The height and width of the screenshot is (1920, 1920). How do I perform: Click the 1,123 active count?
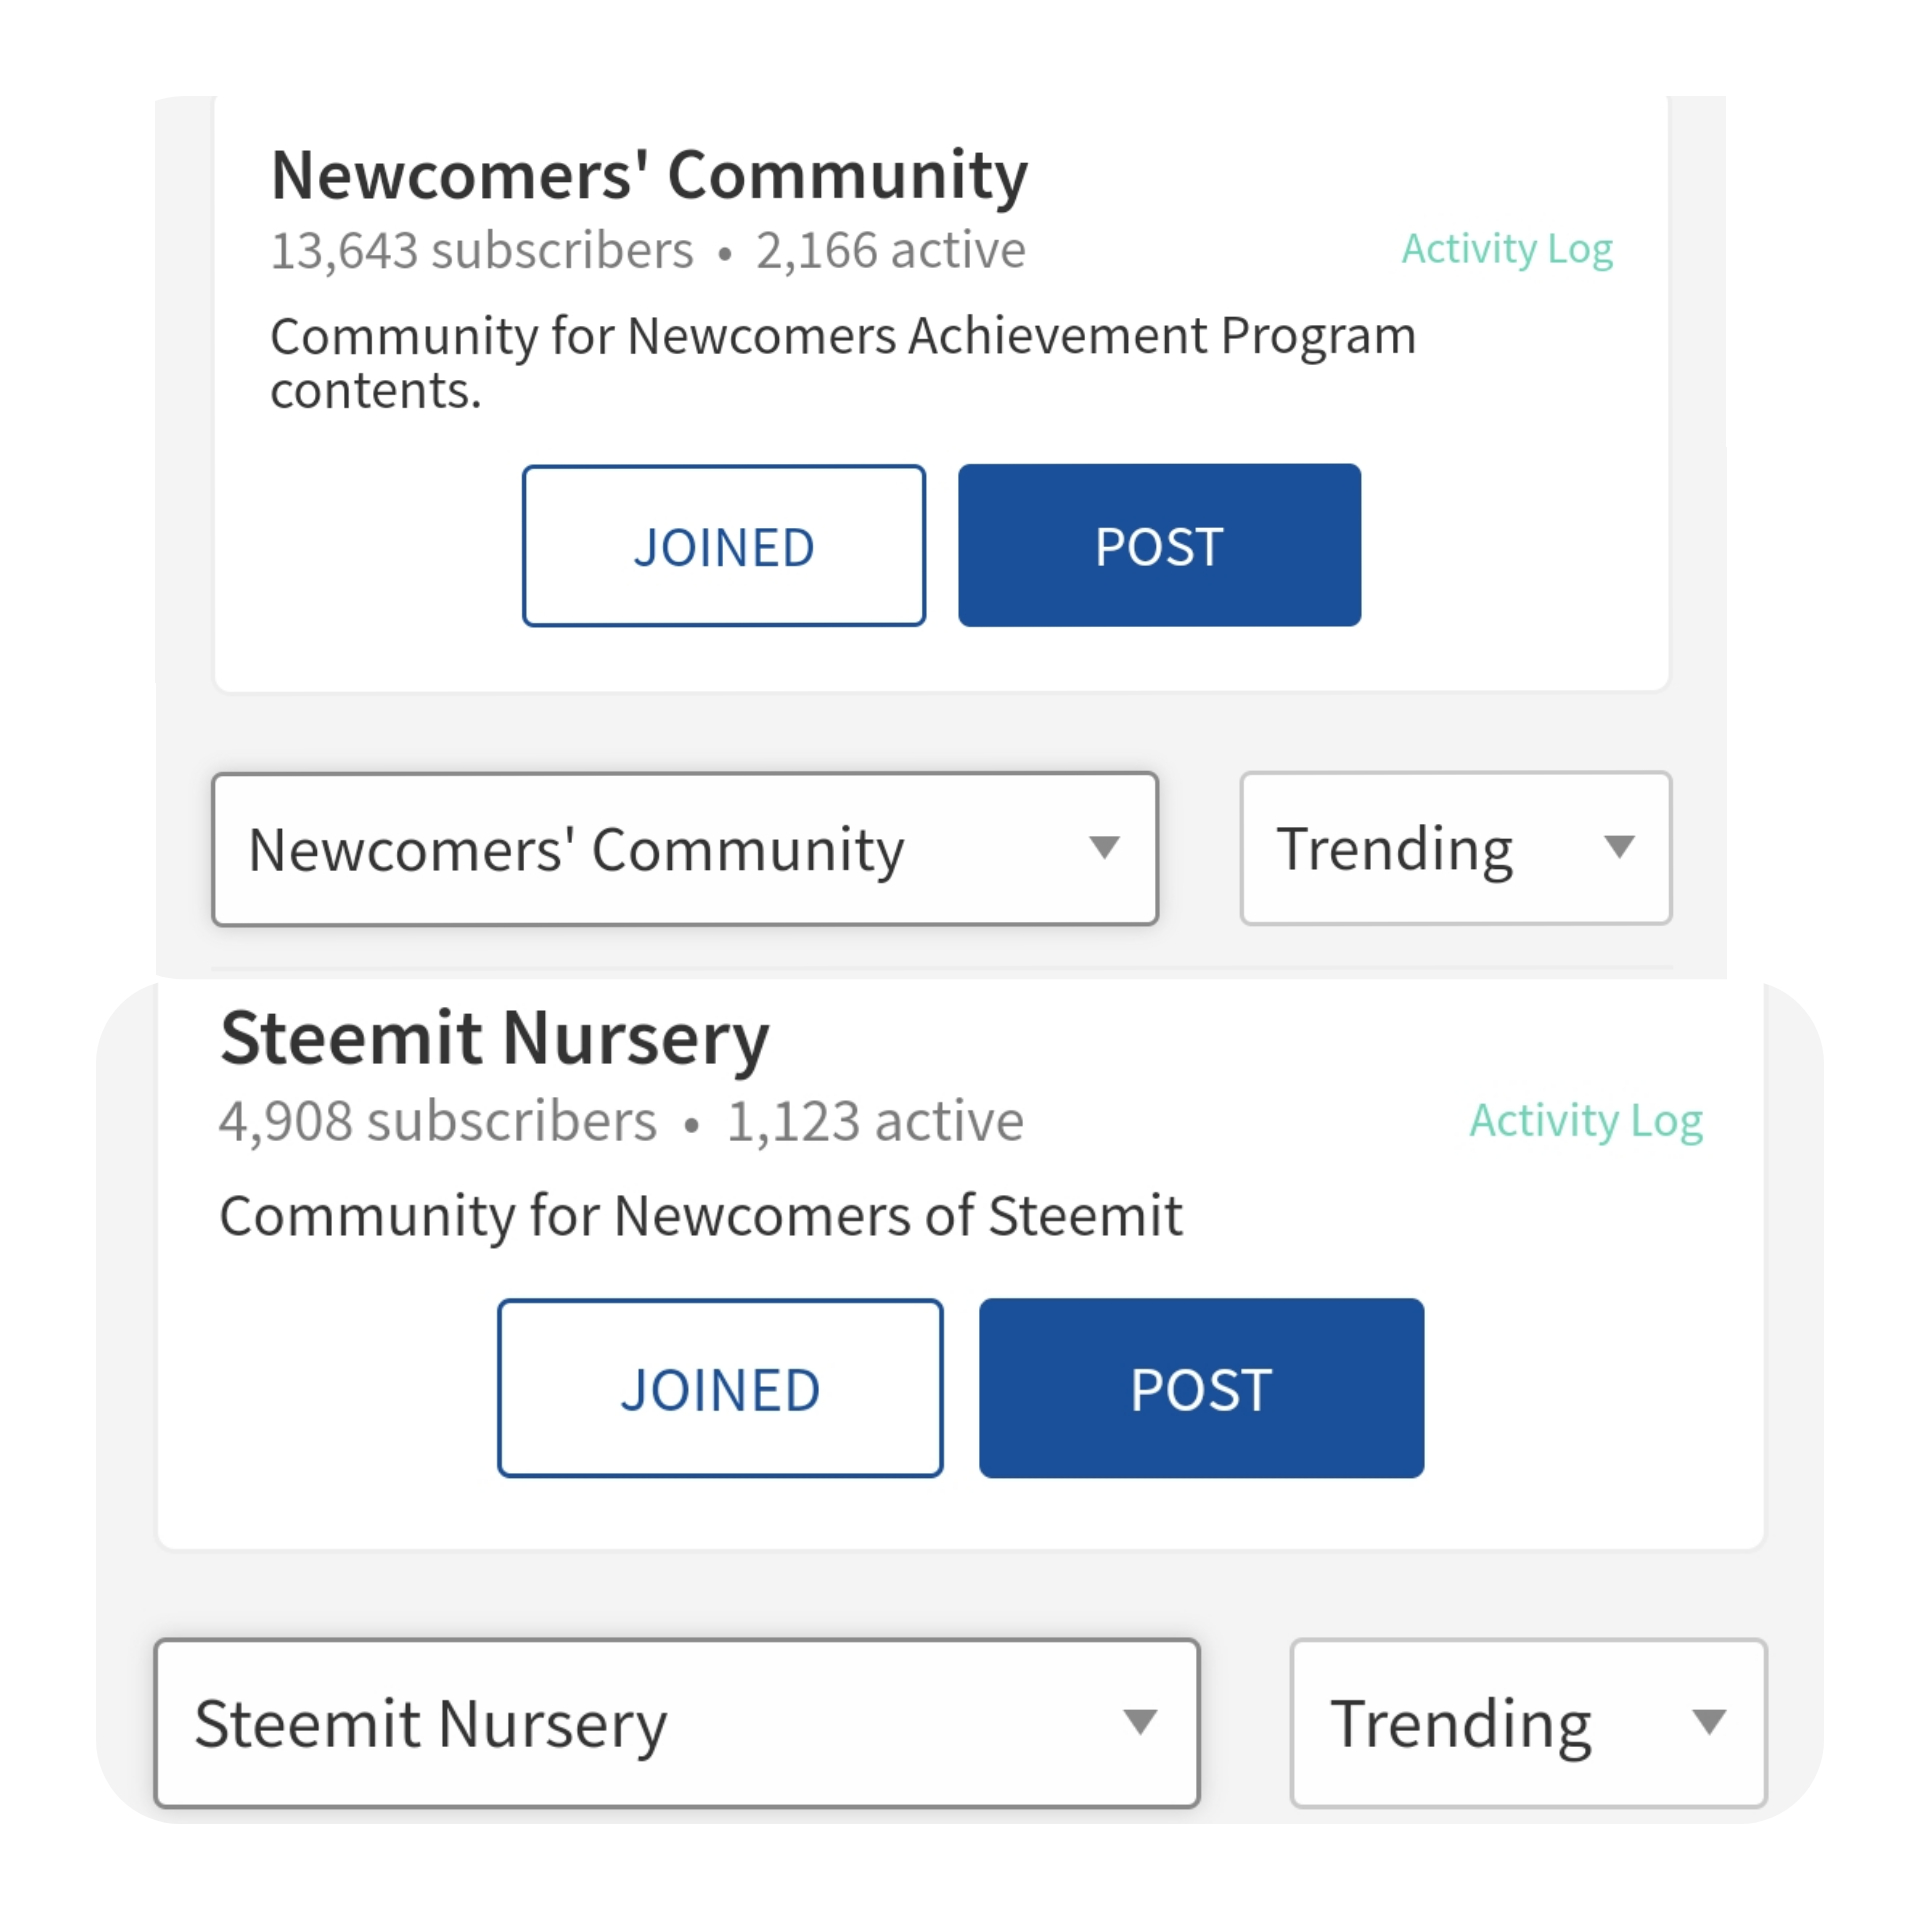tap(875, 1121)
